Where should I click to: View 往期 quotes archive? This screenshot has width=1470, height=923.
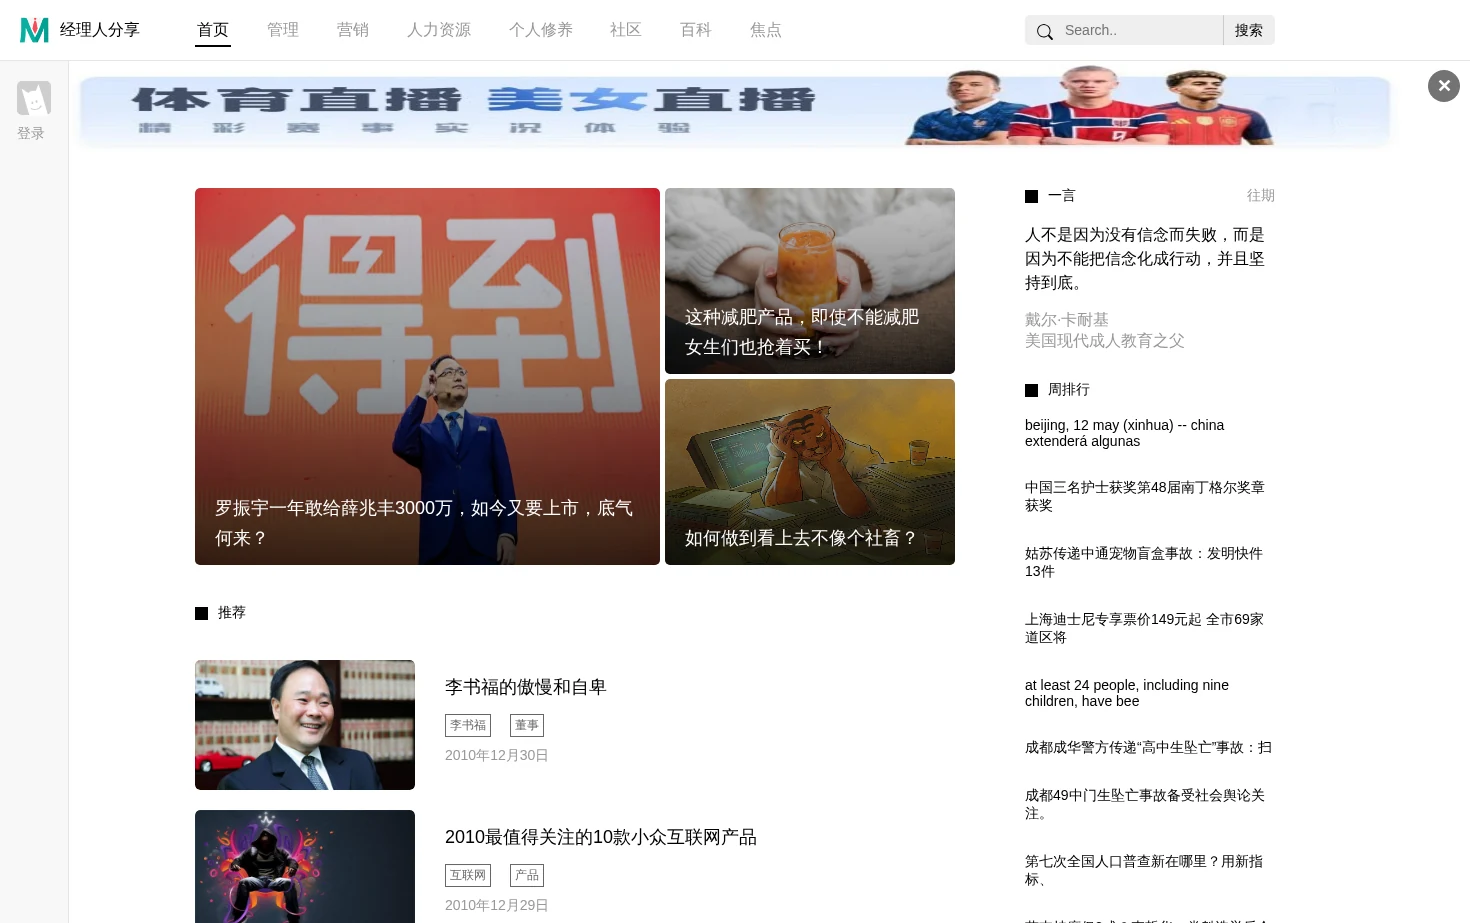coord(1261,196)
